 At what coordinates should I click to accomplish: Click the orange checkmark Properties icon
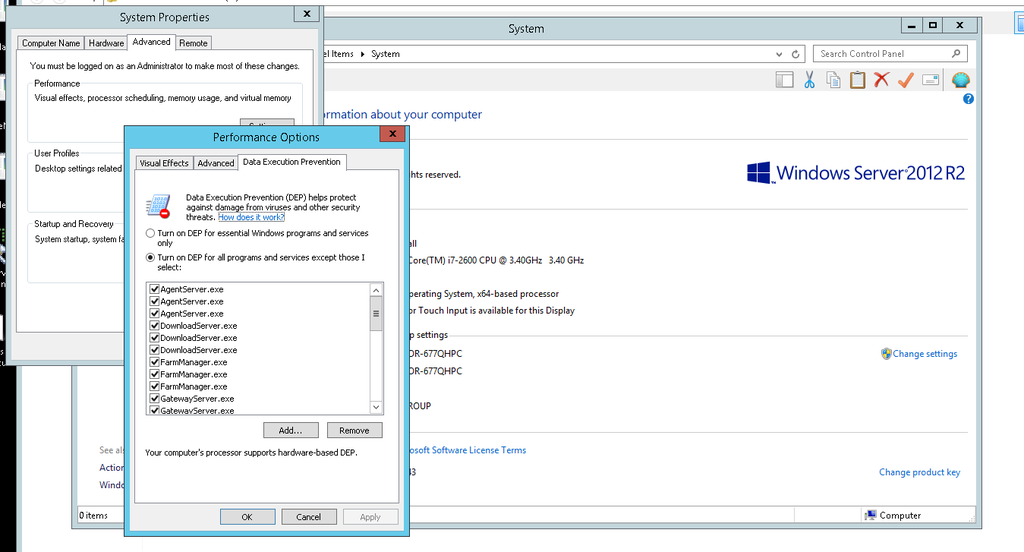point(906,80)
